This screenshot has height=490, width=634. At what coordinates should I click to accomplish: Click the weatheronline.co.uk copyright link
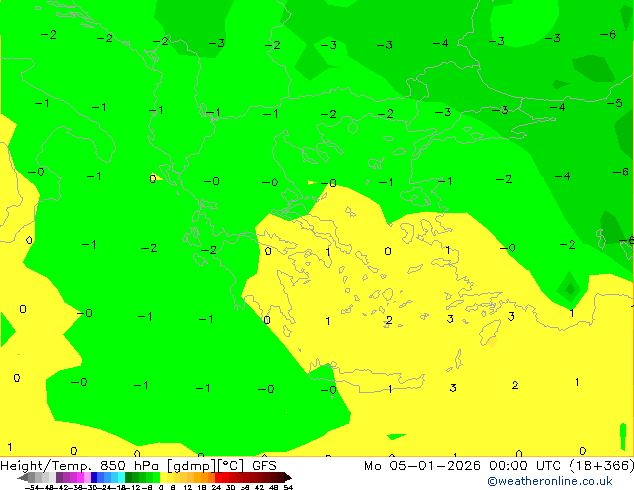point(550,481)
